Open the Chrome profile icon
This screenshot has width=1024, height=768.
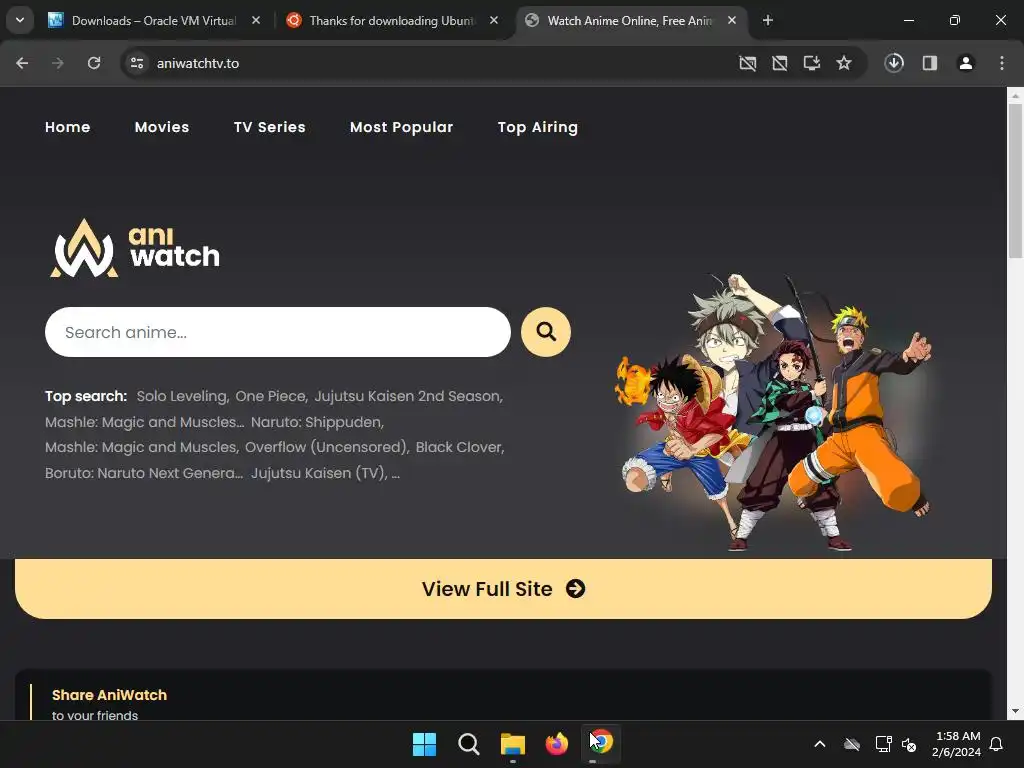click(966, 63)
